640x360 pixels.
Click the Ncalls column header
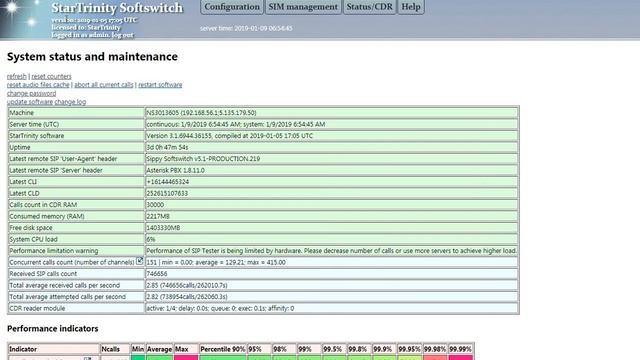tap(115, 349)
